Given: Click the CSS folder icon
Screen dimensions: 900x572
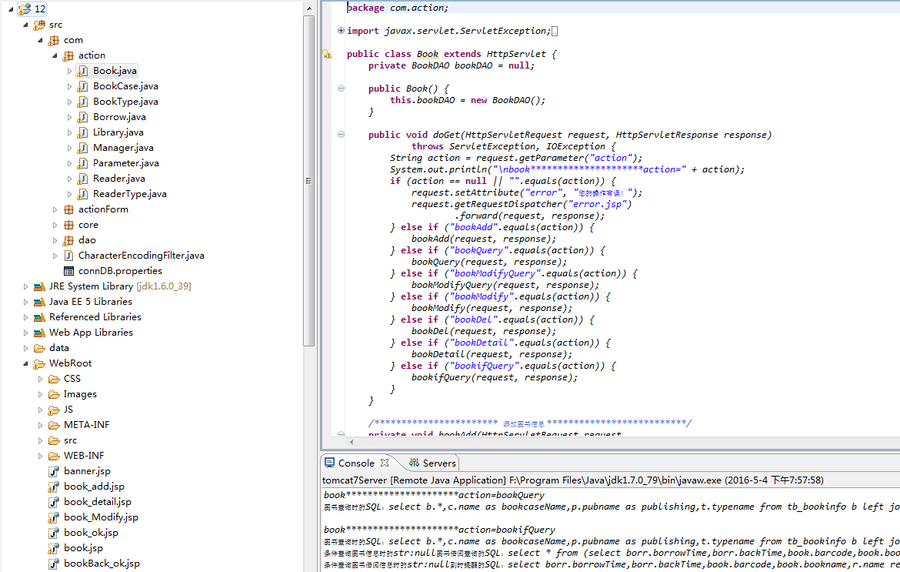Looking at the screenshot, I should 54,379.
